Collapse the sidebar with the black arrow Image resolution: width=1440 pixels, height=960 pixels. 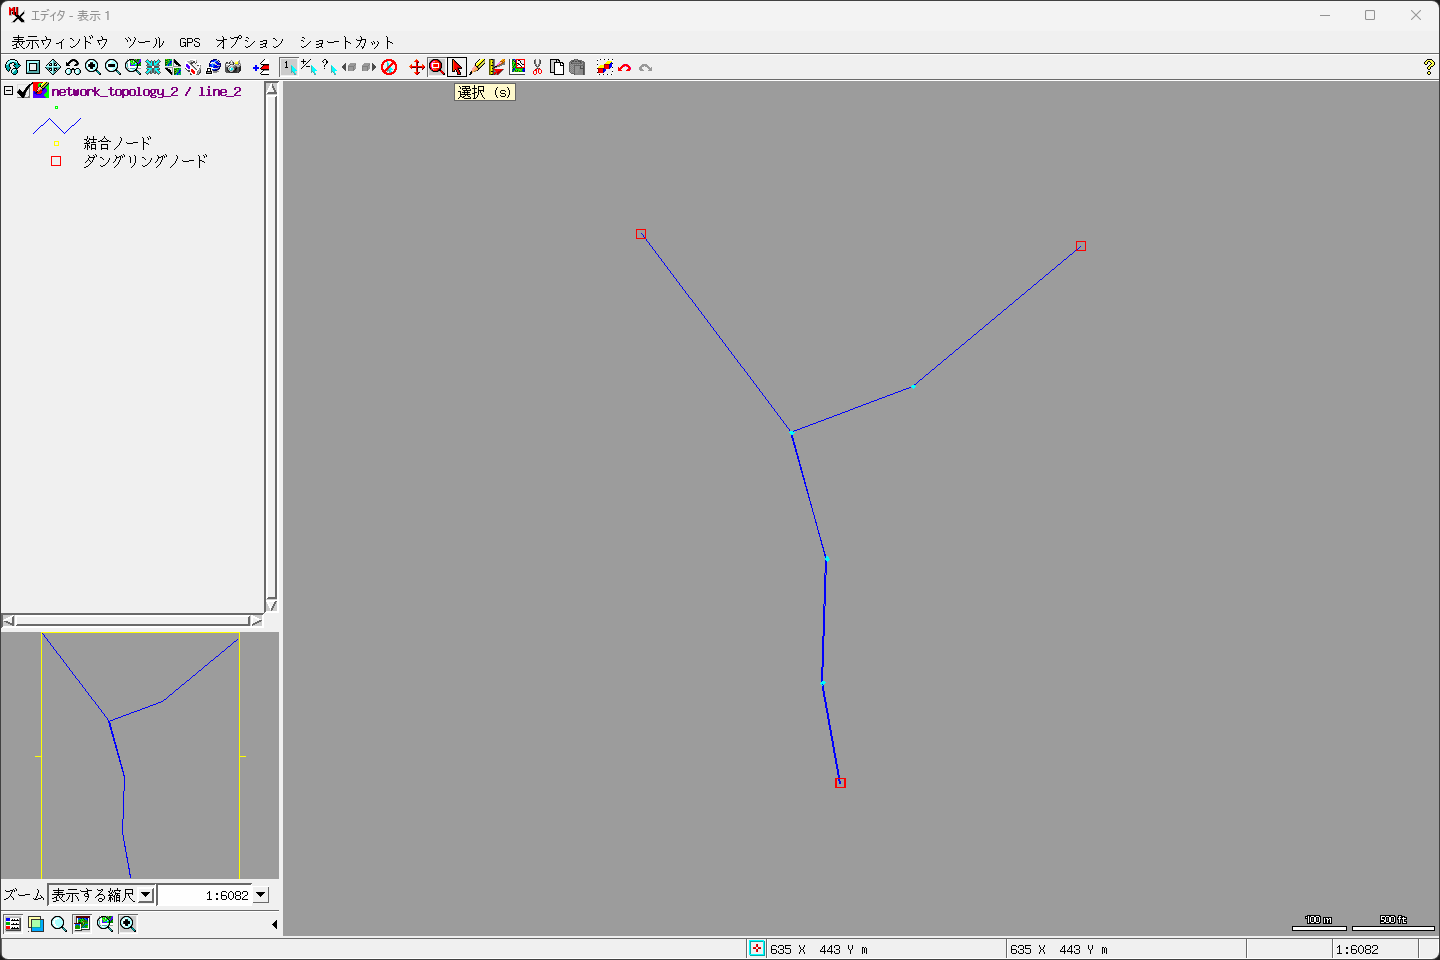(274, 924)
